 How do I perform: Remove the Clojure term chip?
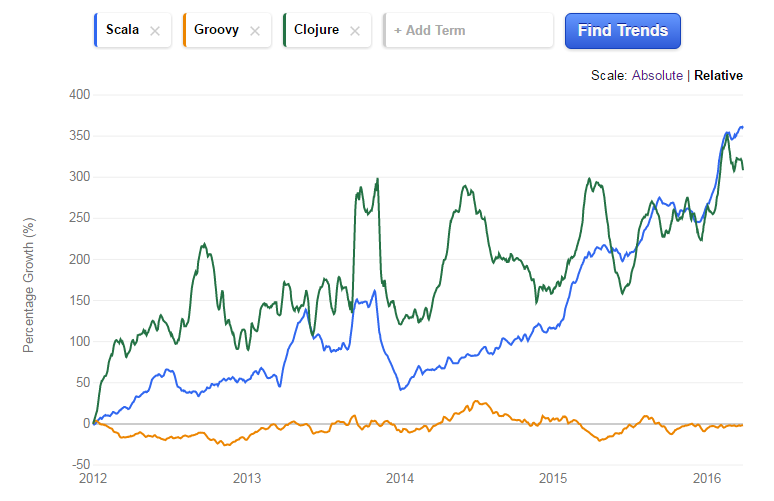(x=354, y=31)
